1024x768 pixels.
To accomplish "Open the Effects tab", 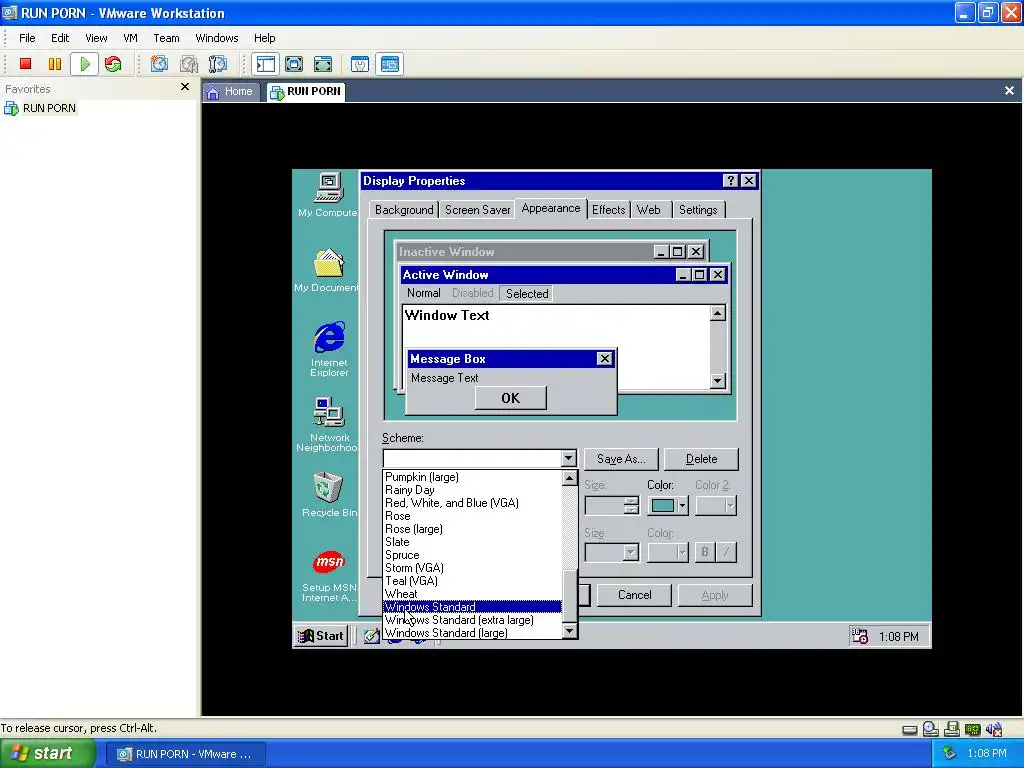I will [x=609, y=210].
